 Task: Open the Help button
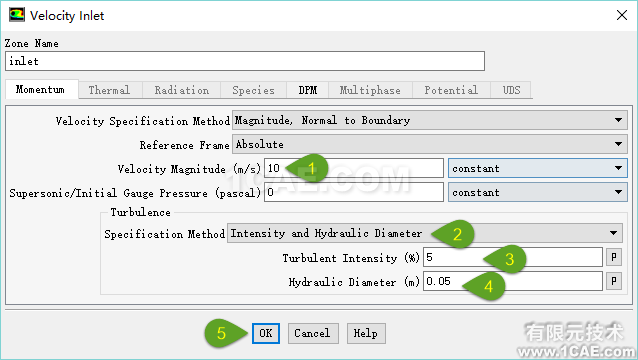[x=366, y=334]
